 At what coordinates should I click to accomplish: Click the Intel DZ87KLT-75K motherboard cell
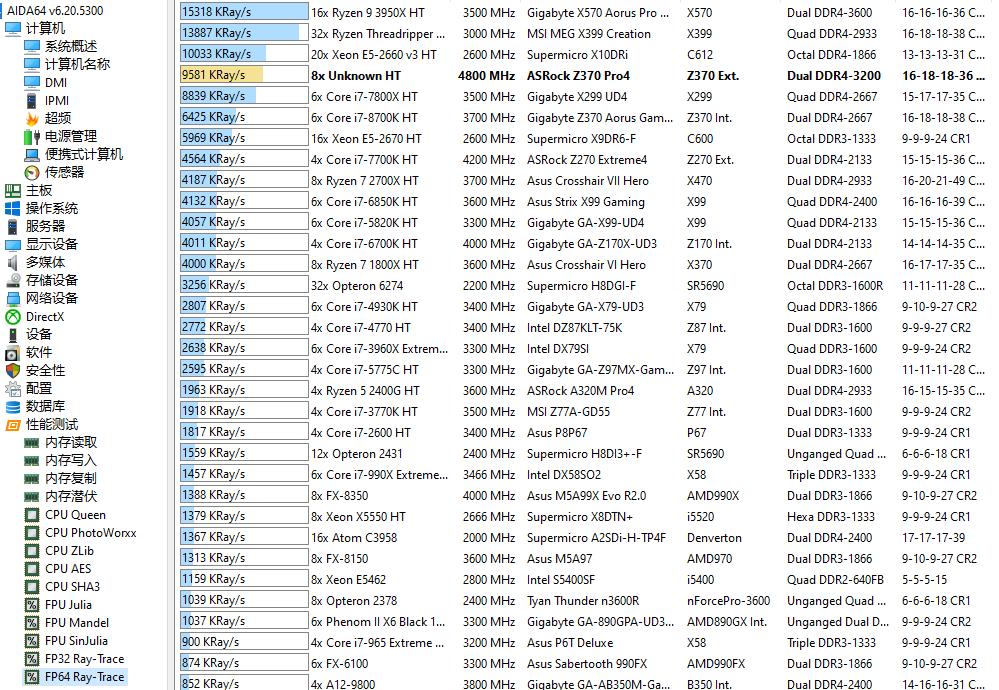[x=574, y=327]
